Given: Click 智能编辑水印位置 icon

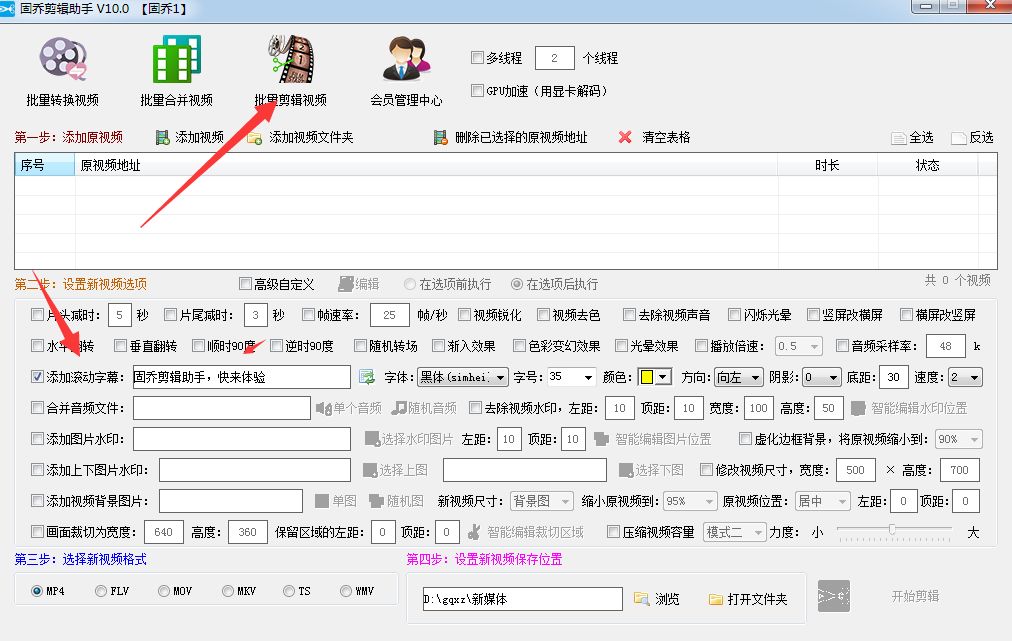Looking at the screenshot, I should point(858,408).
